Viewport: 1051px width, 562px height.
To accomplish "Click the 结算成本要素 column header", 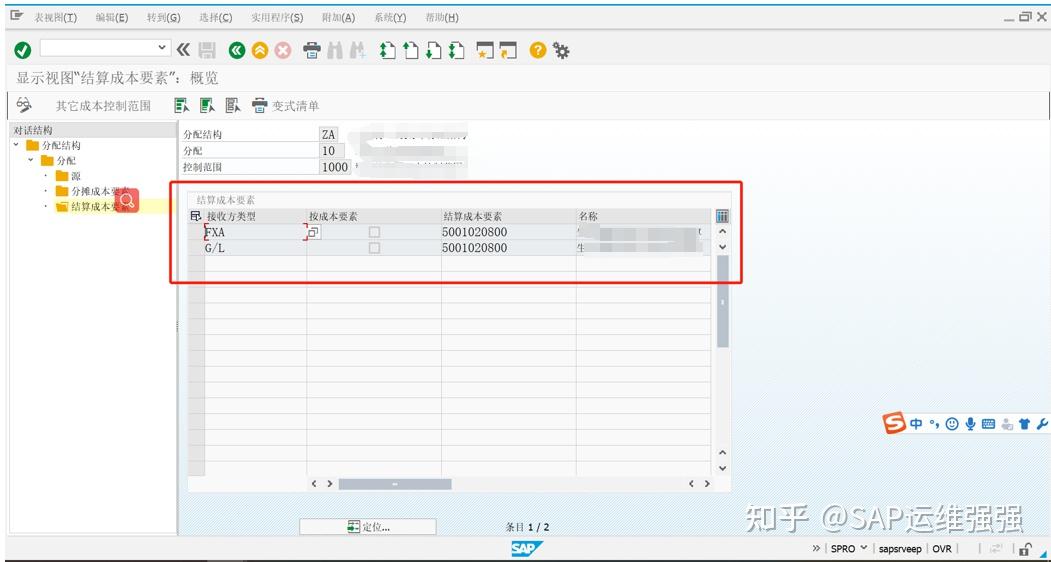I will [508, 216].
